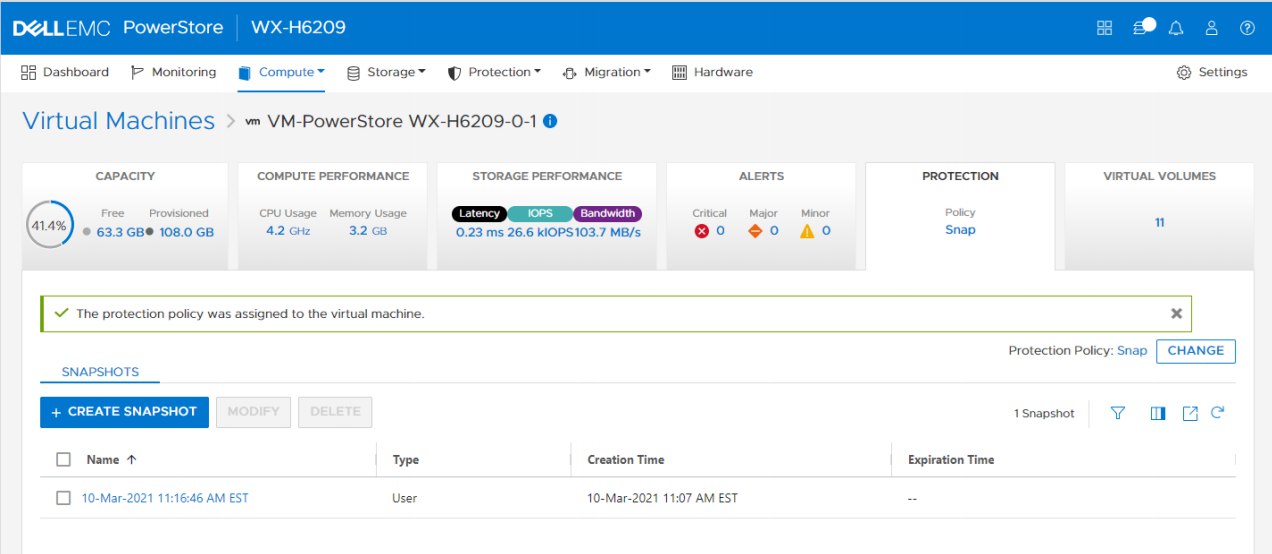Click the Major alerts orange icon
Screen dimensions: 1272x554
click(x=756, y=231)
